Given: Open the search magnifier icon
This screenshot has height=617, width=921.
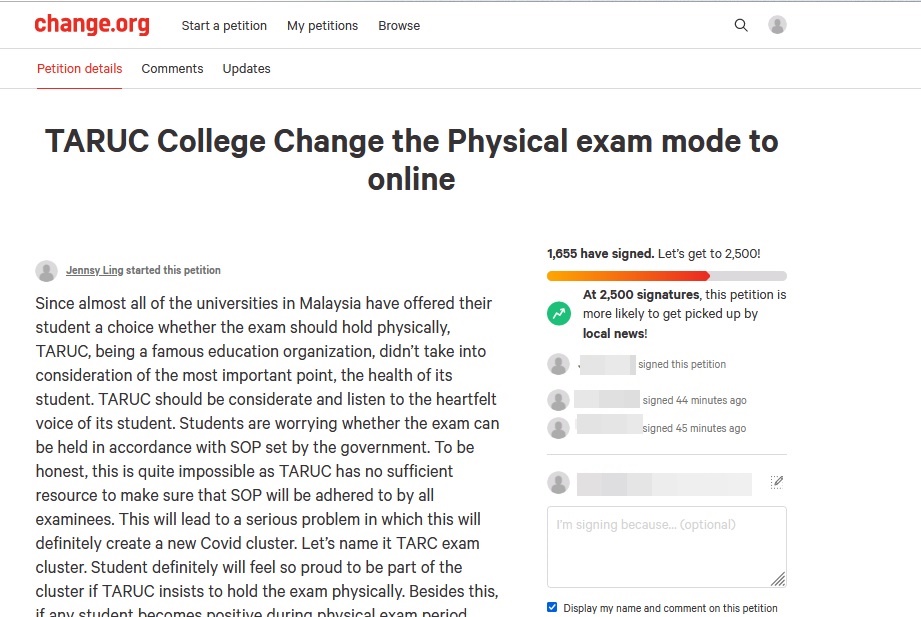Looking at the screenshot, I should (741, 24).
